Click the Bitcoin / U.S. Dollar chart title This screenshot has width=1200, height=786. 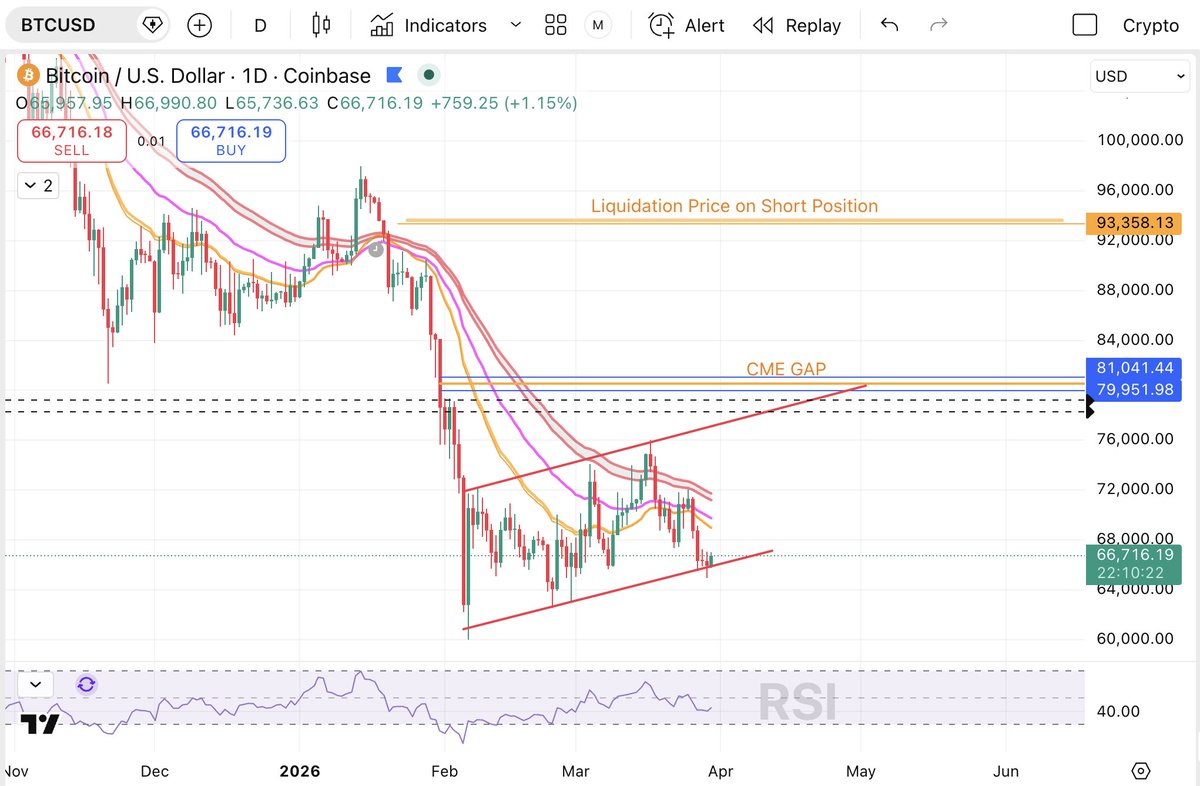(208, 76)
